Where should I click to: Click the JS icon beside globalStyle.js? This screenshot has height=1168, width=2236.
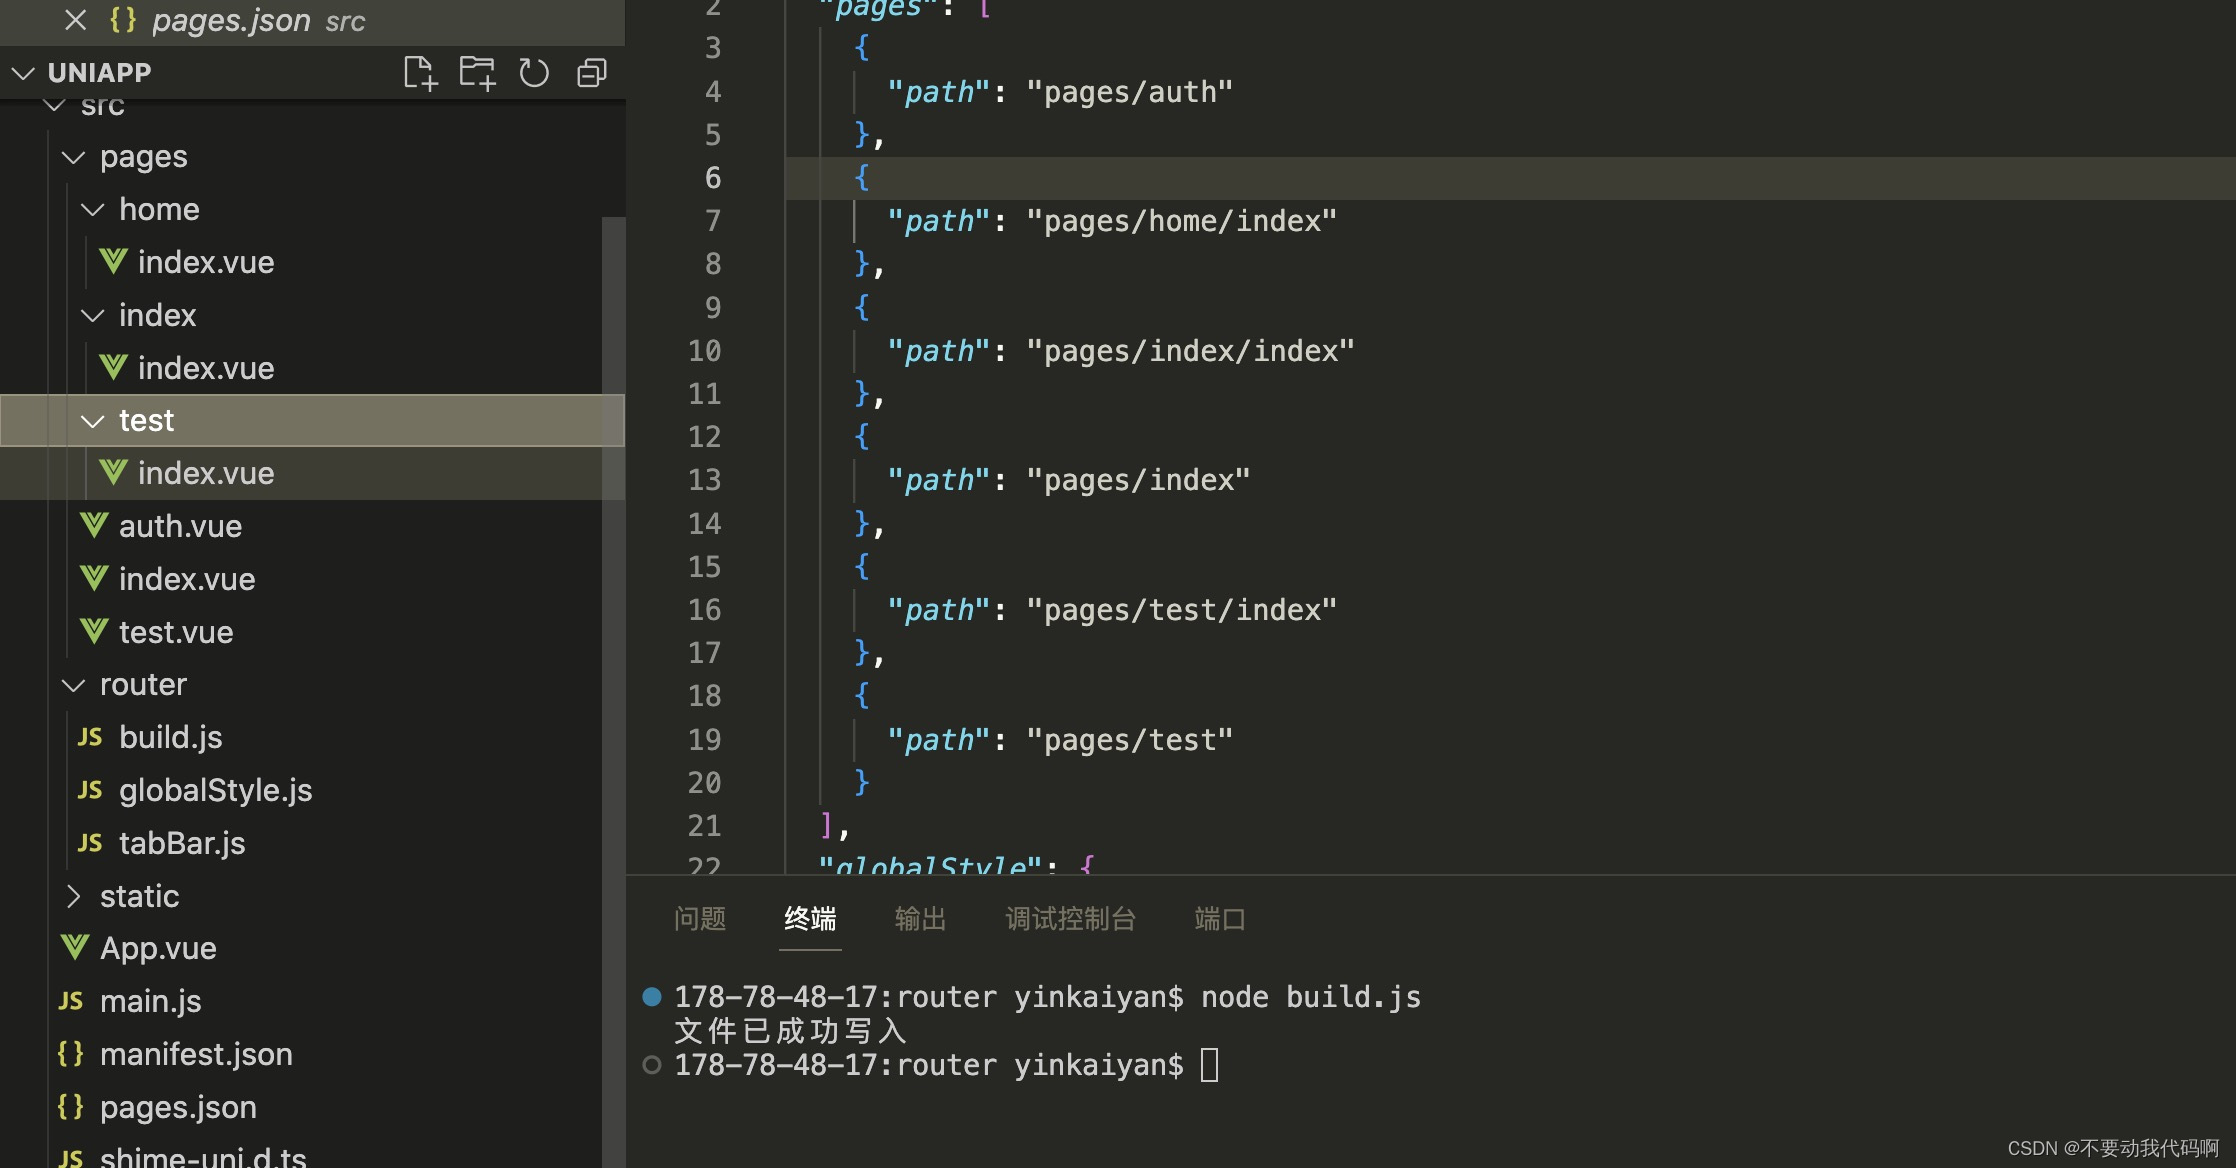pyautogui.click(x=89, y=789)
